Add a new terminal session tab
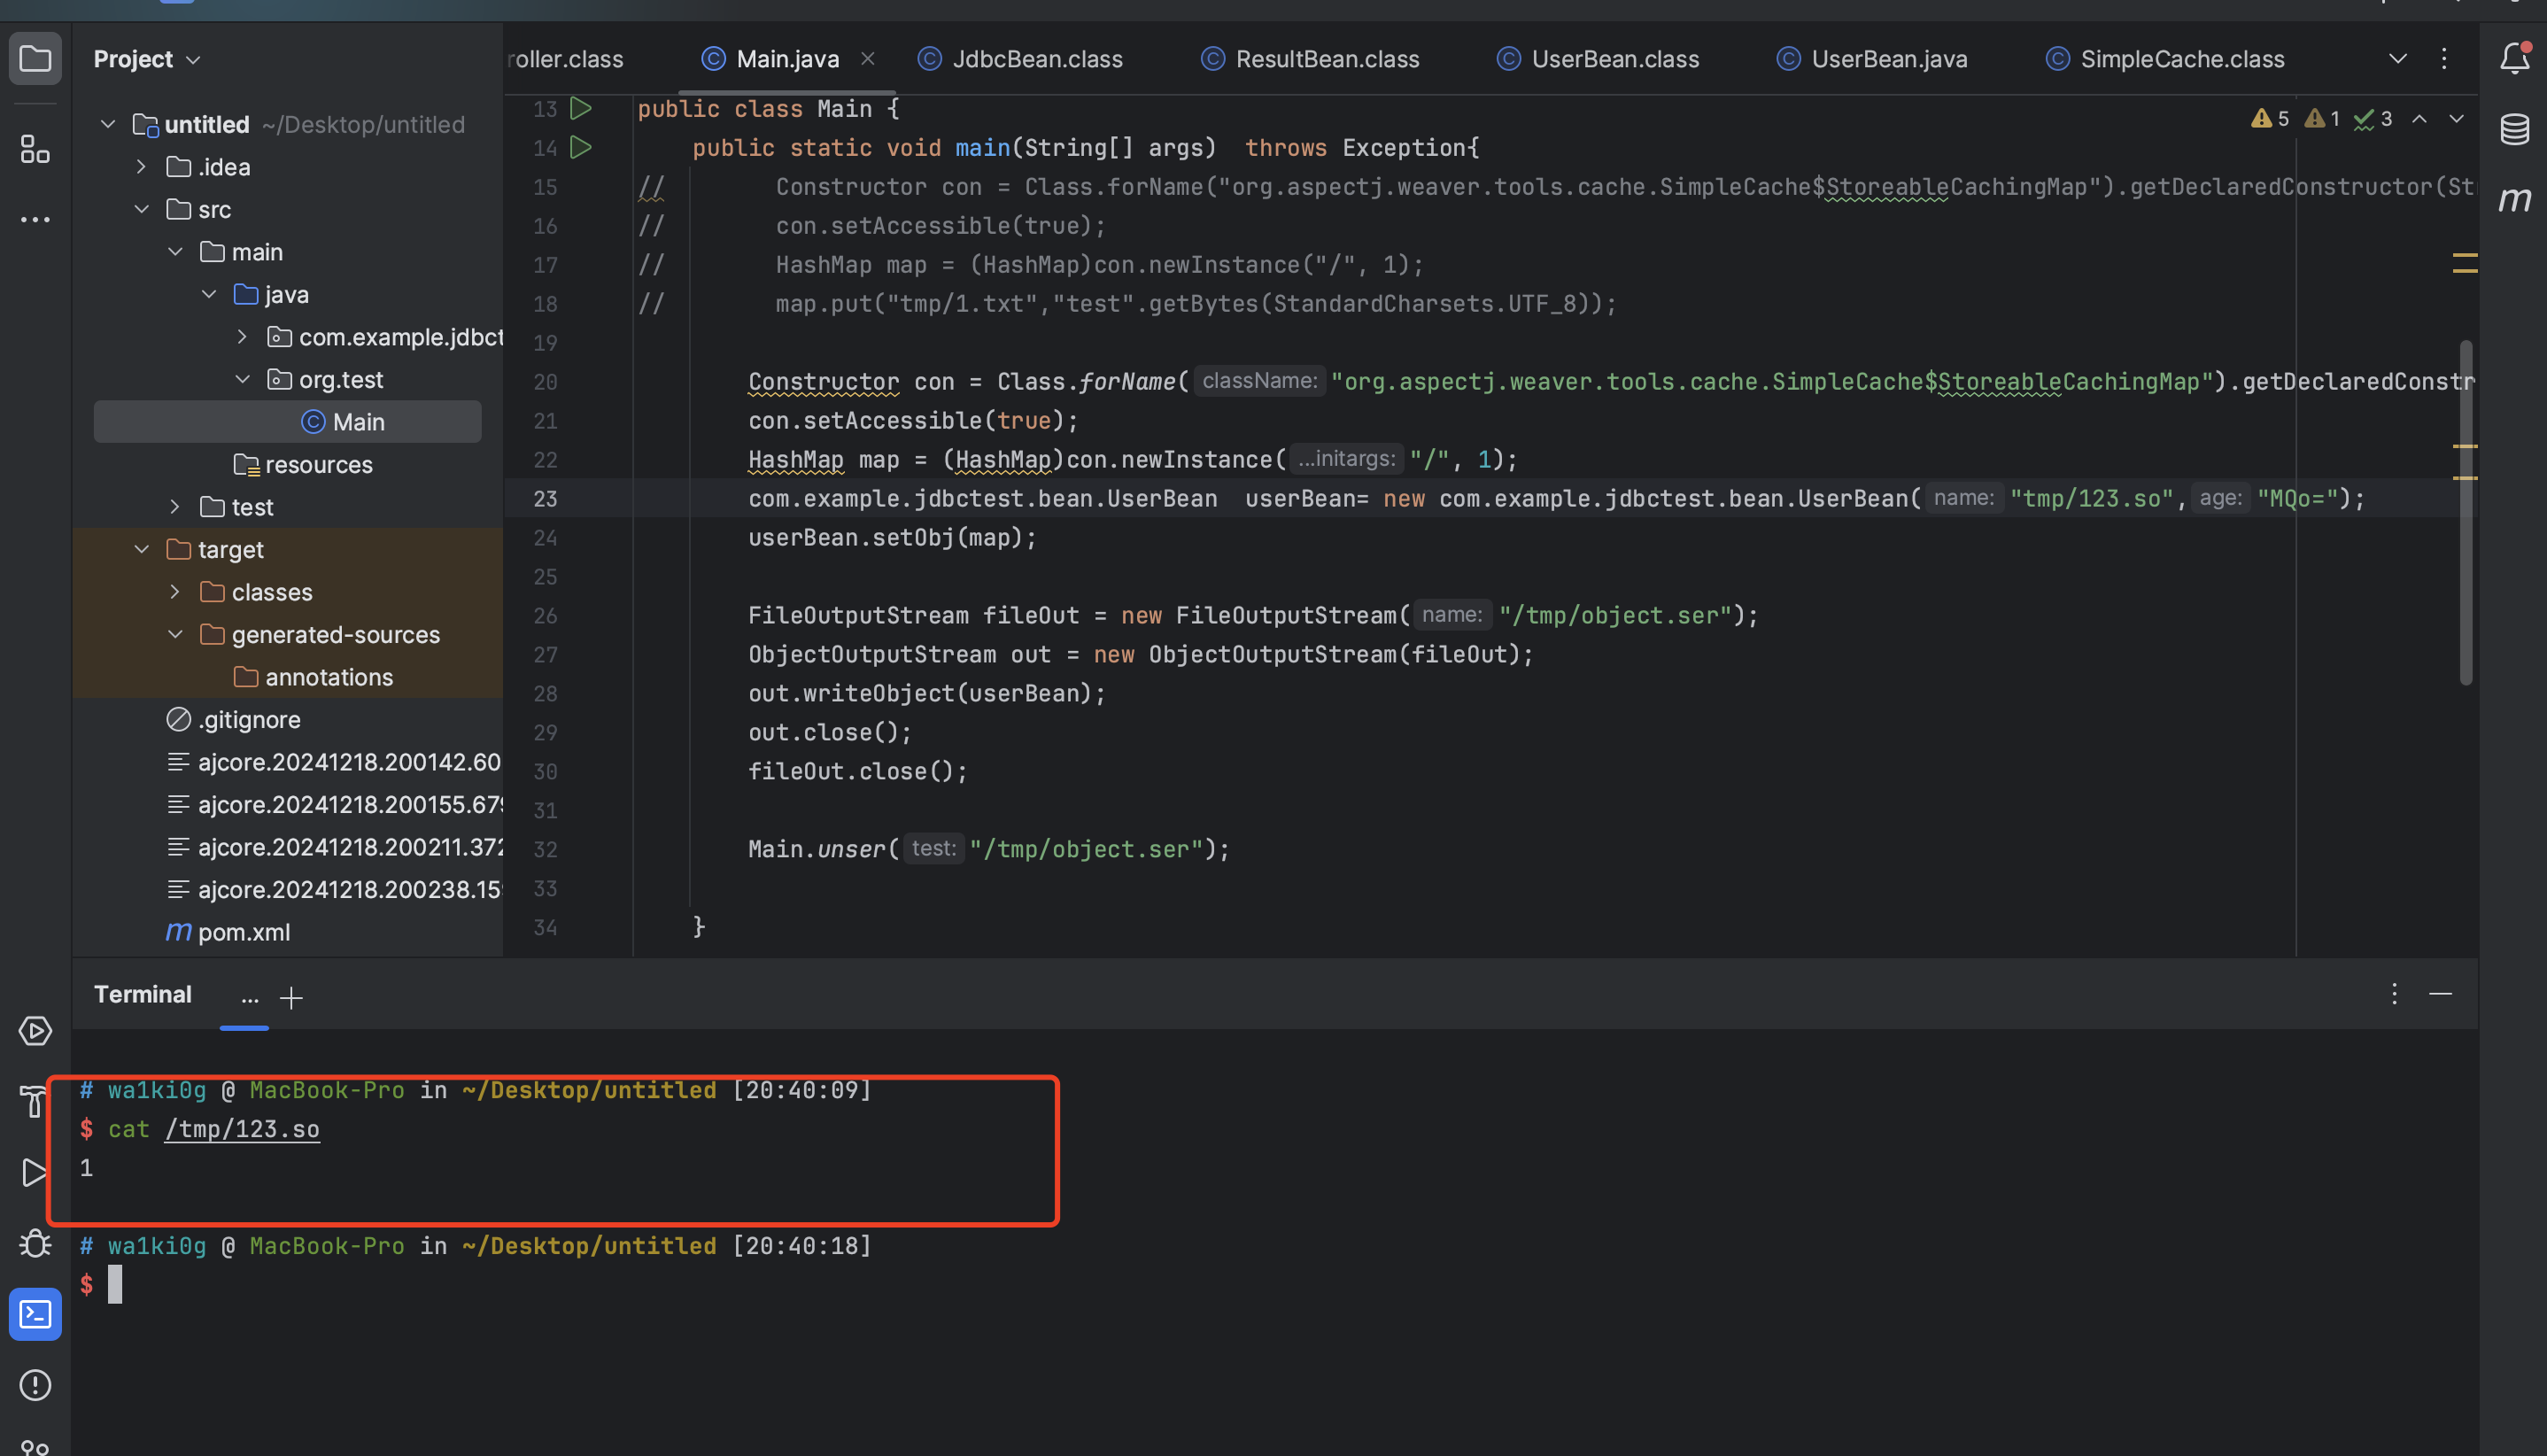2547x1456 pixels. [x=291, y=997]
